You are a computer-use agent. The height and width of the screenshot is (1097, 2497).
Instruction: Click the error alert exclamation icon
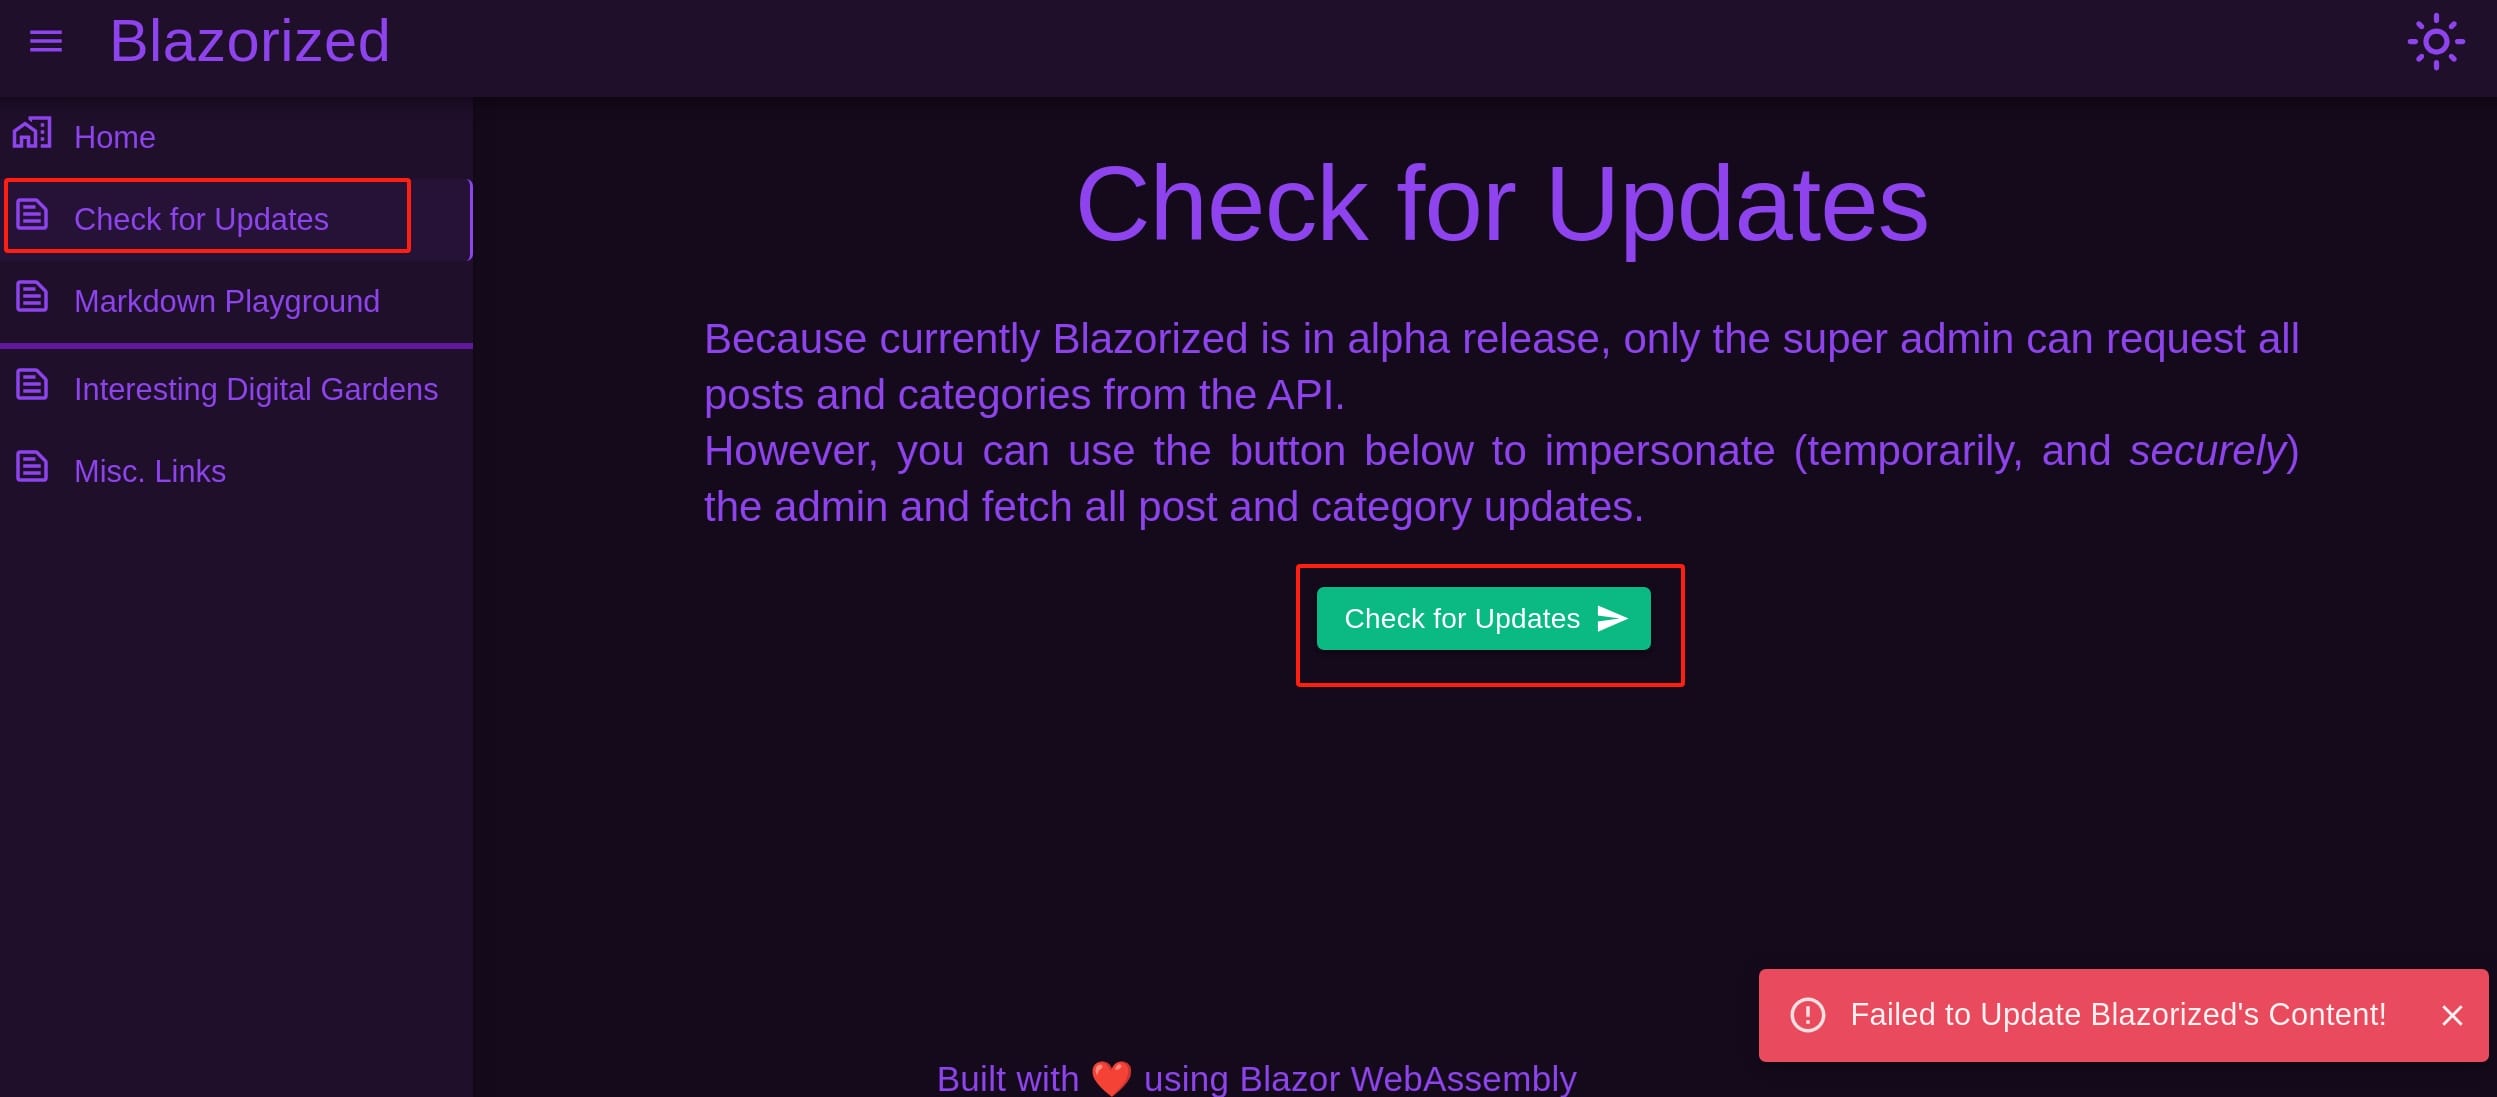(x=1808, y=1015)
